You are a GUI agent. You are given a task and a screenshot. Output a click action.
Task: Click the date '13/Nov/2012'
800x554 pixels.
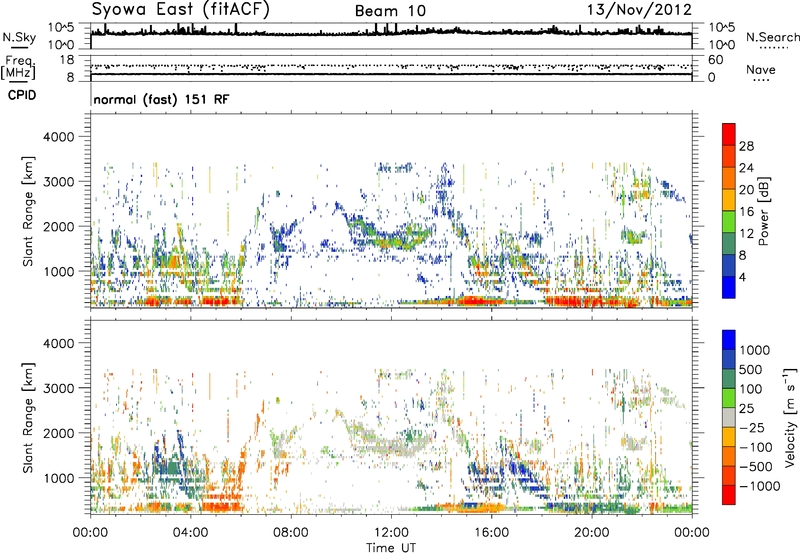click(x=639, y=10)
